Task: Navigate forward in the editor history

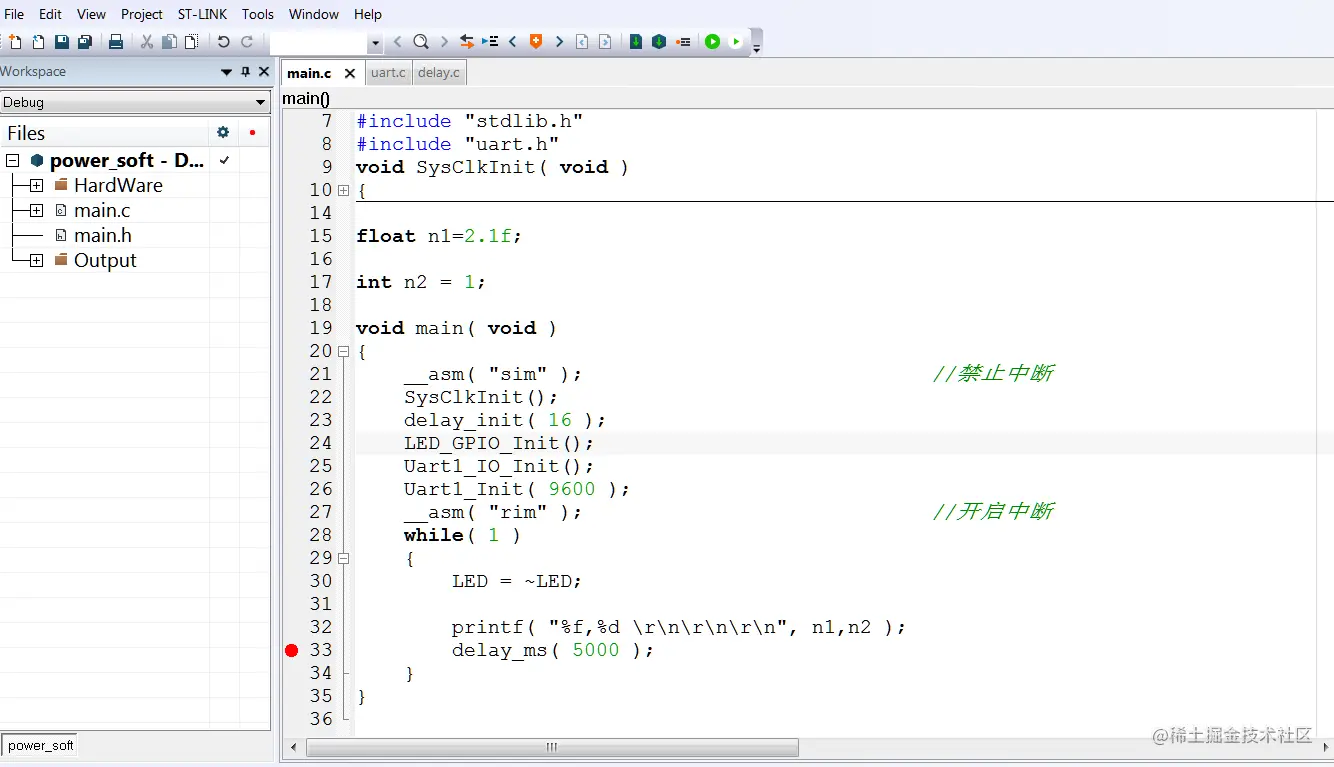Action: (x=605, y=42)
